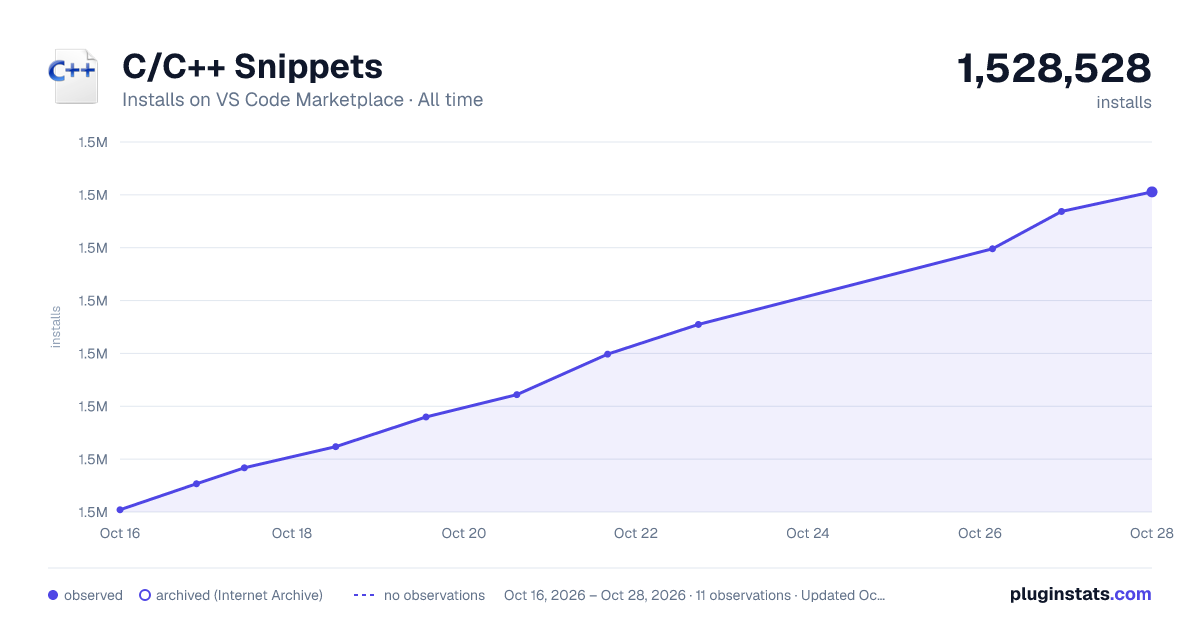Click the Oct 20 axis label
This screenshot has width=1200, height=630.
(464, 533)
